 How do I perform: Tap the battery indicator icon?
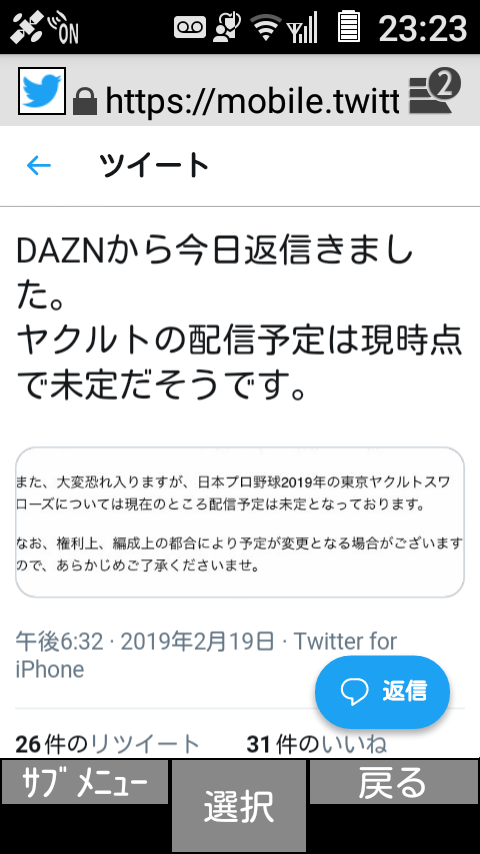(x=349, y=27)
